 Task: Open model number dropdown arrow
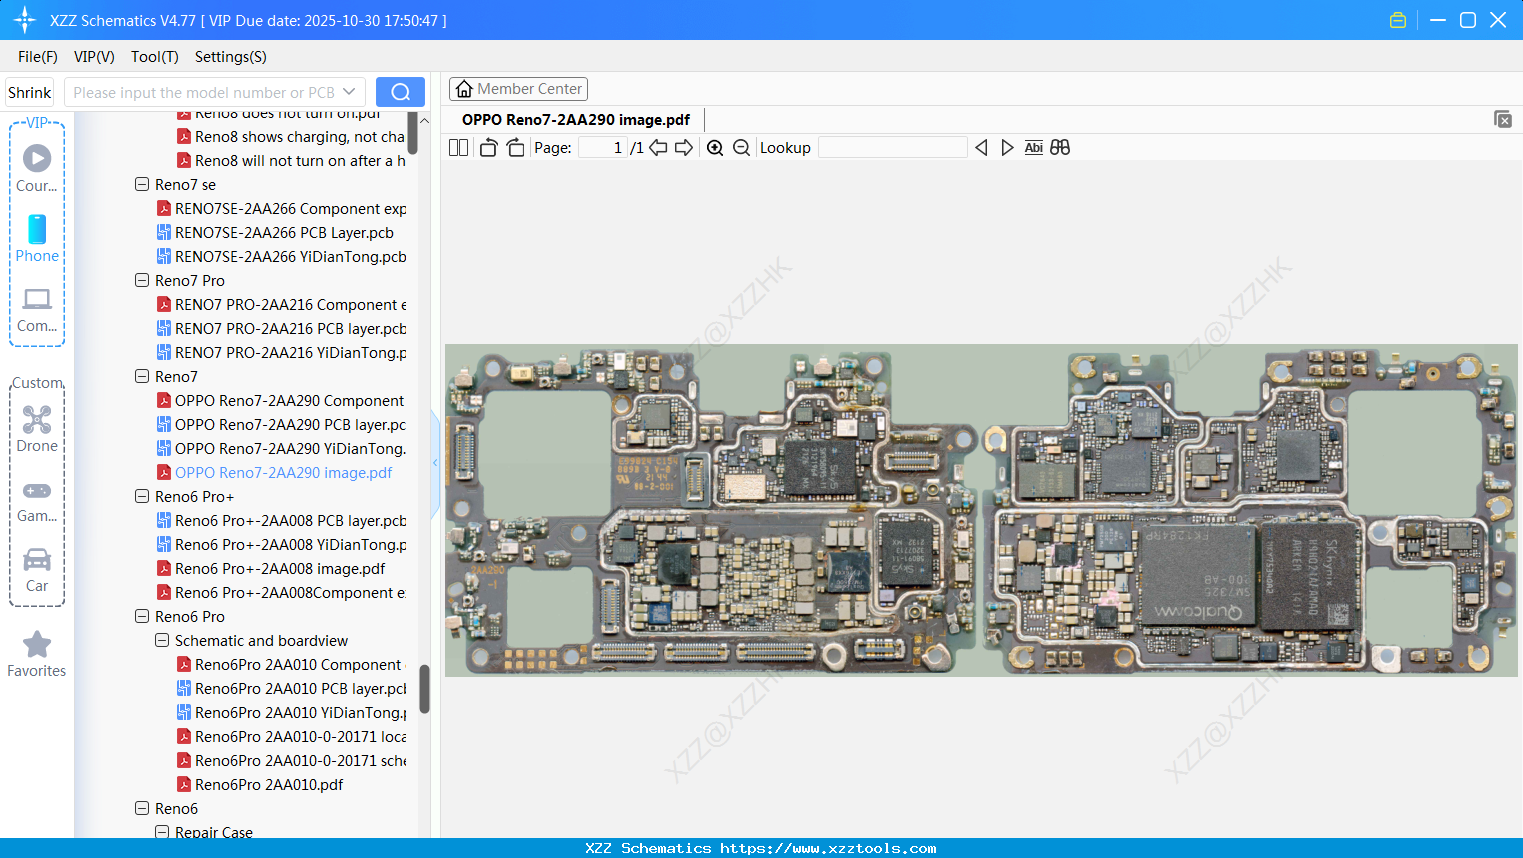349,92
